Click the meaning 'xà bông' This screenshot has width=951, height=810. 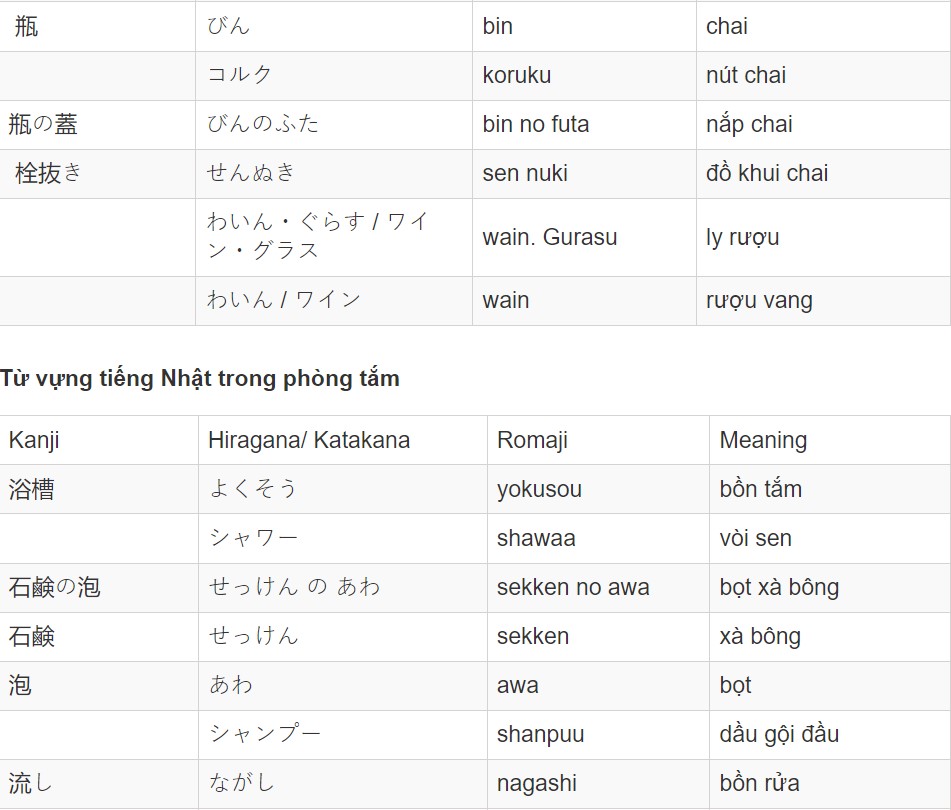(x=760, y=637)
